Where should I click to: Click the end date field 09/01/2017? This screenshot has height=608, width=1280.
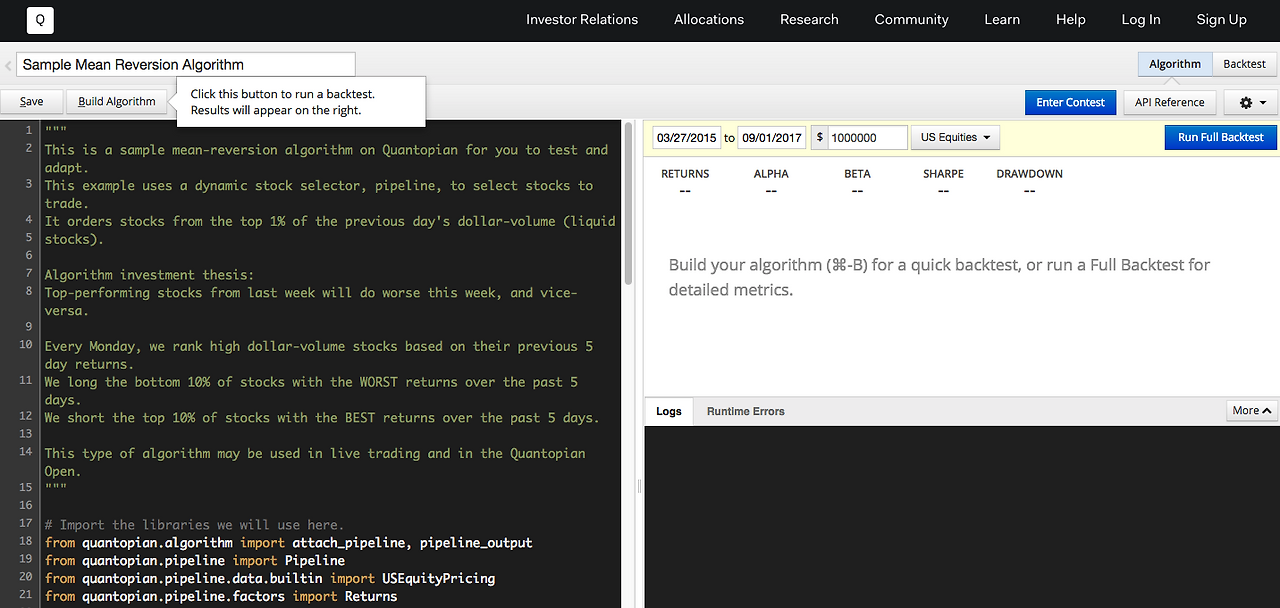tap(771, 138)
